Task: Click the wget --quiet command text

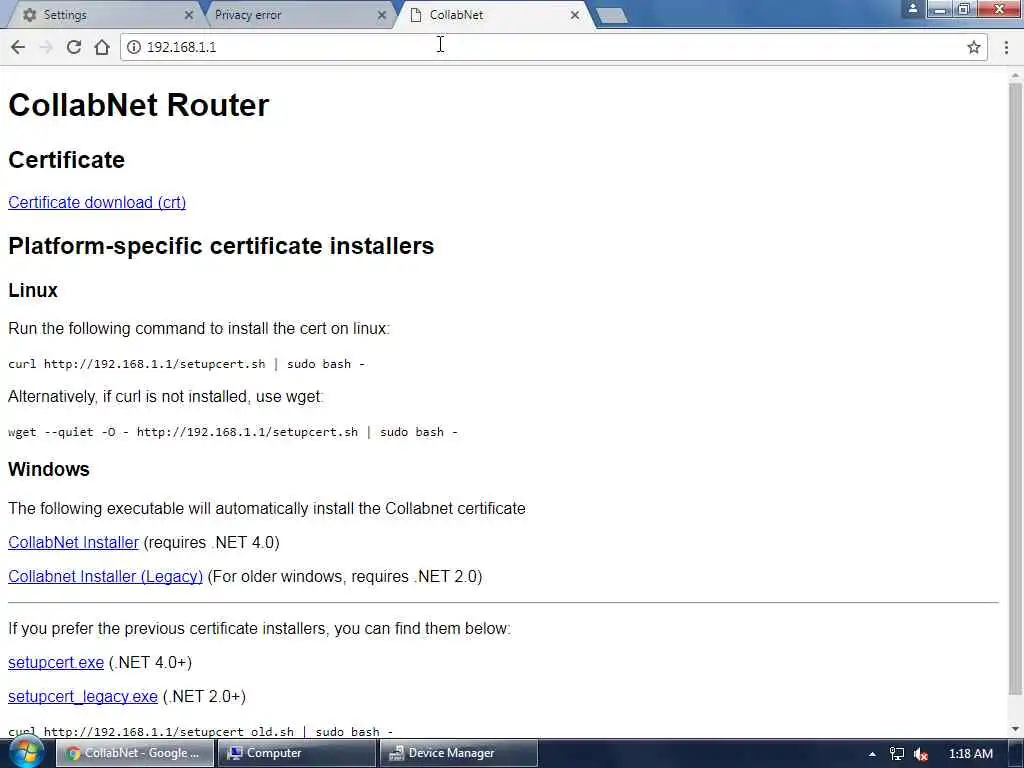Action: 232,432
